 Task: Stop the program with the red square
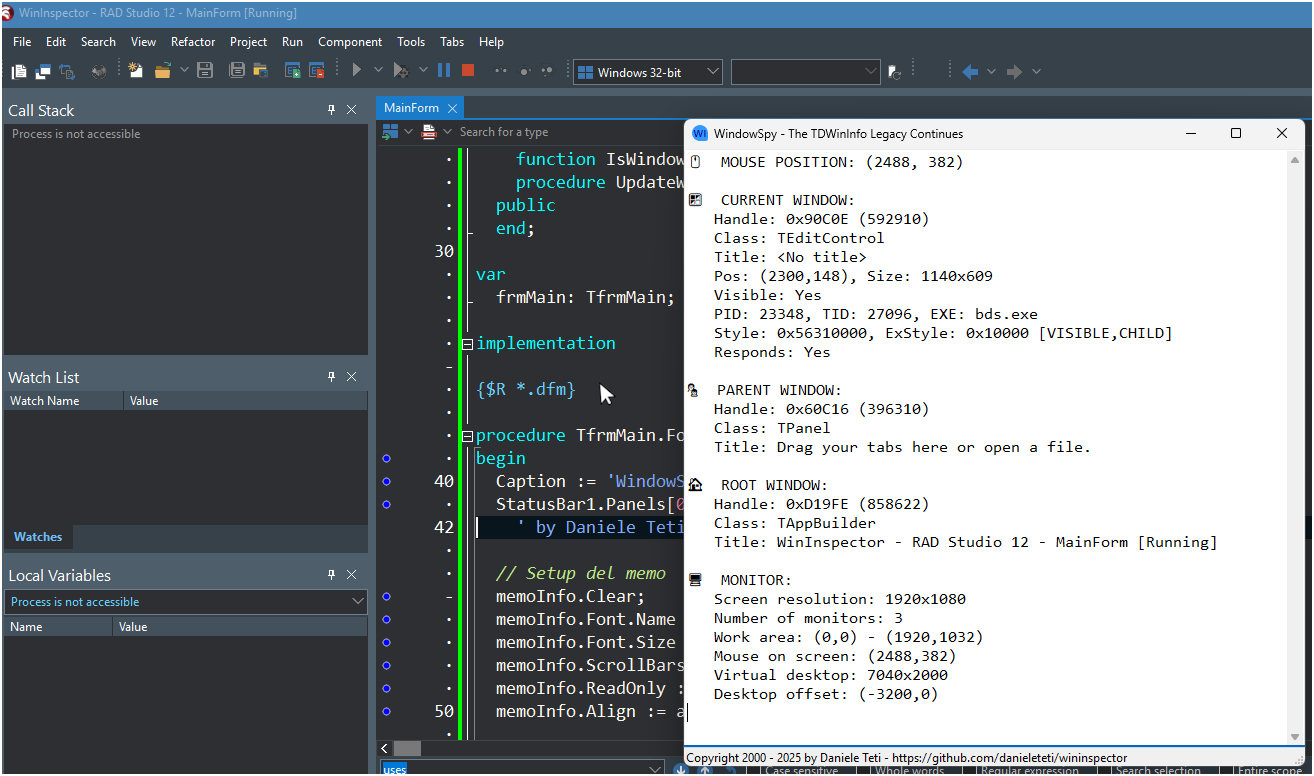click(x=468, y=70)
